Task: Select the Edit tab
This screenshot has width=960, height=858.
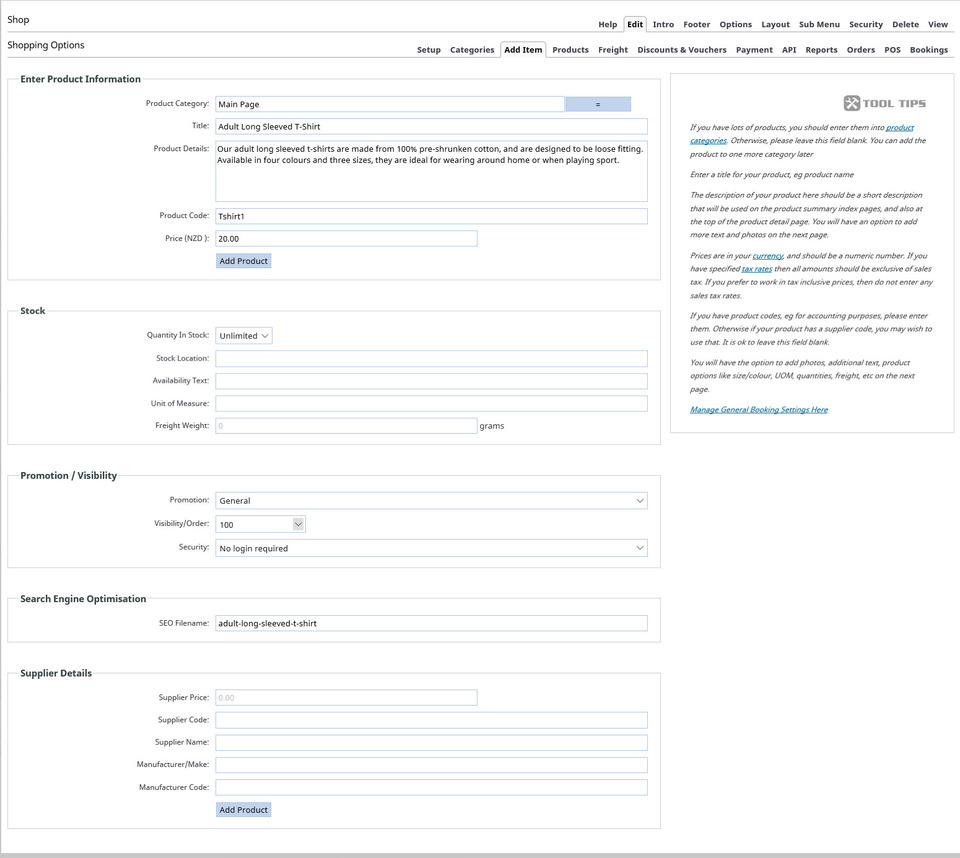Action: 635,24
